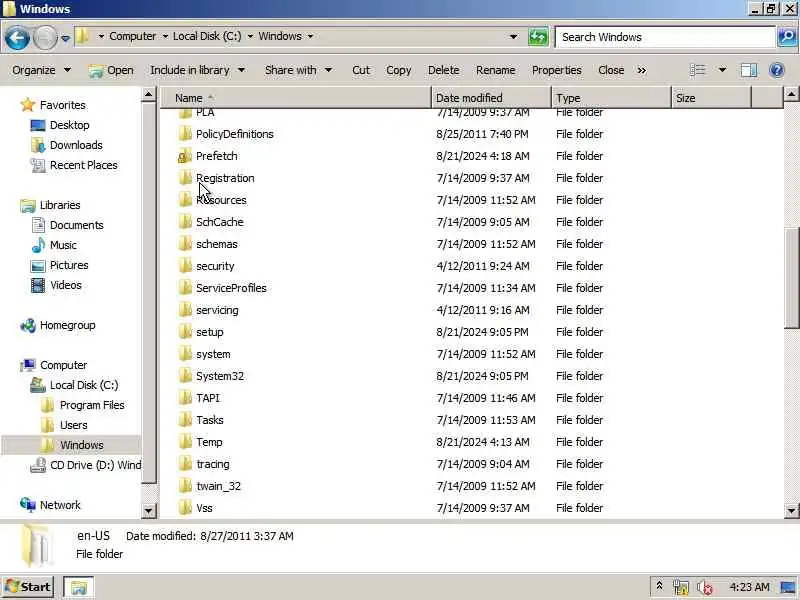
Task: Open Downloads in the sidebar
Action: coord(76,145)
